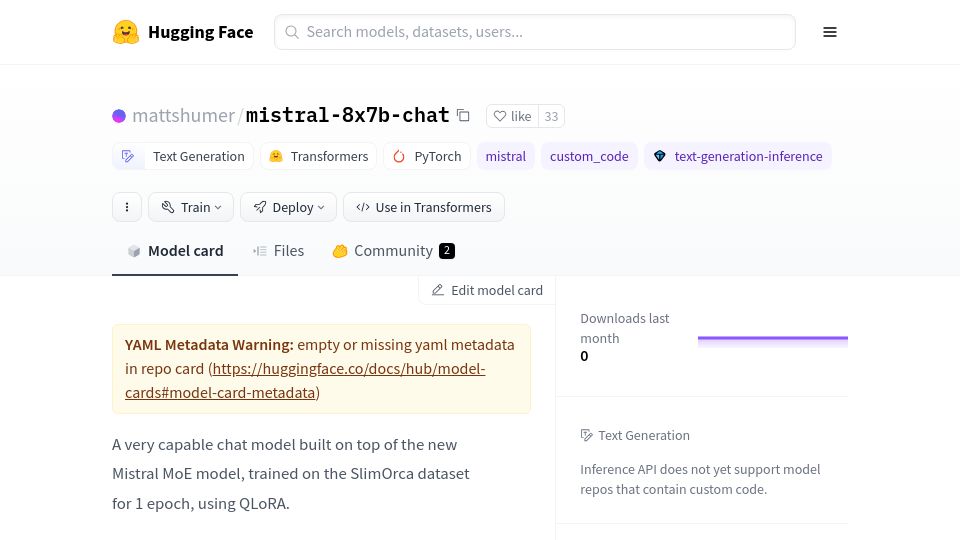This screenshot has width=960, height=540.
Task: Click the Inference API notice text
Action: (x=700, y=479)
